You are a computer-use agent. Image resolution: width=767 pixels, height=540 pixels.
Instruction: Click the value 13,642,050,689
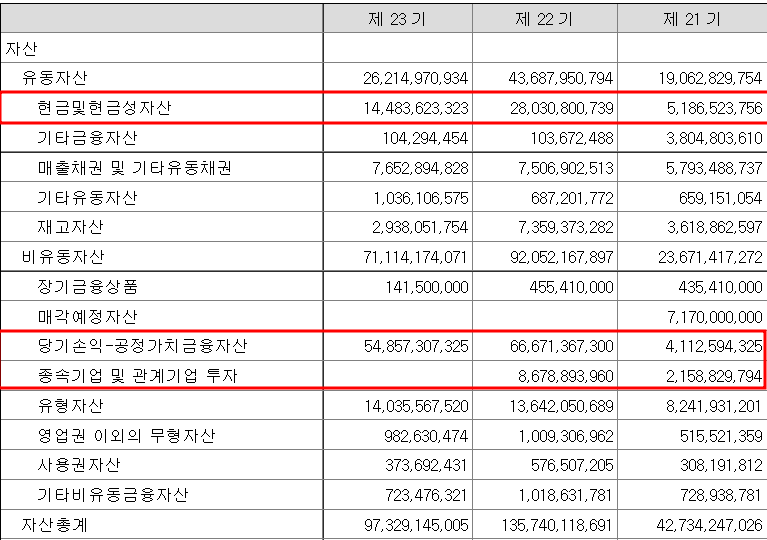[x=561, y=406]
